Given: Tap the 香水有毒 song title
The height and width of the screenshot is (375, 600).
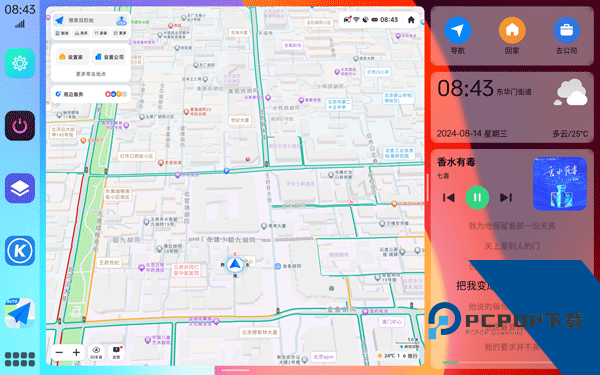Looking at the screenshot, I should [456, 162].
